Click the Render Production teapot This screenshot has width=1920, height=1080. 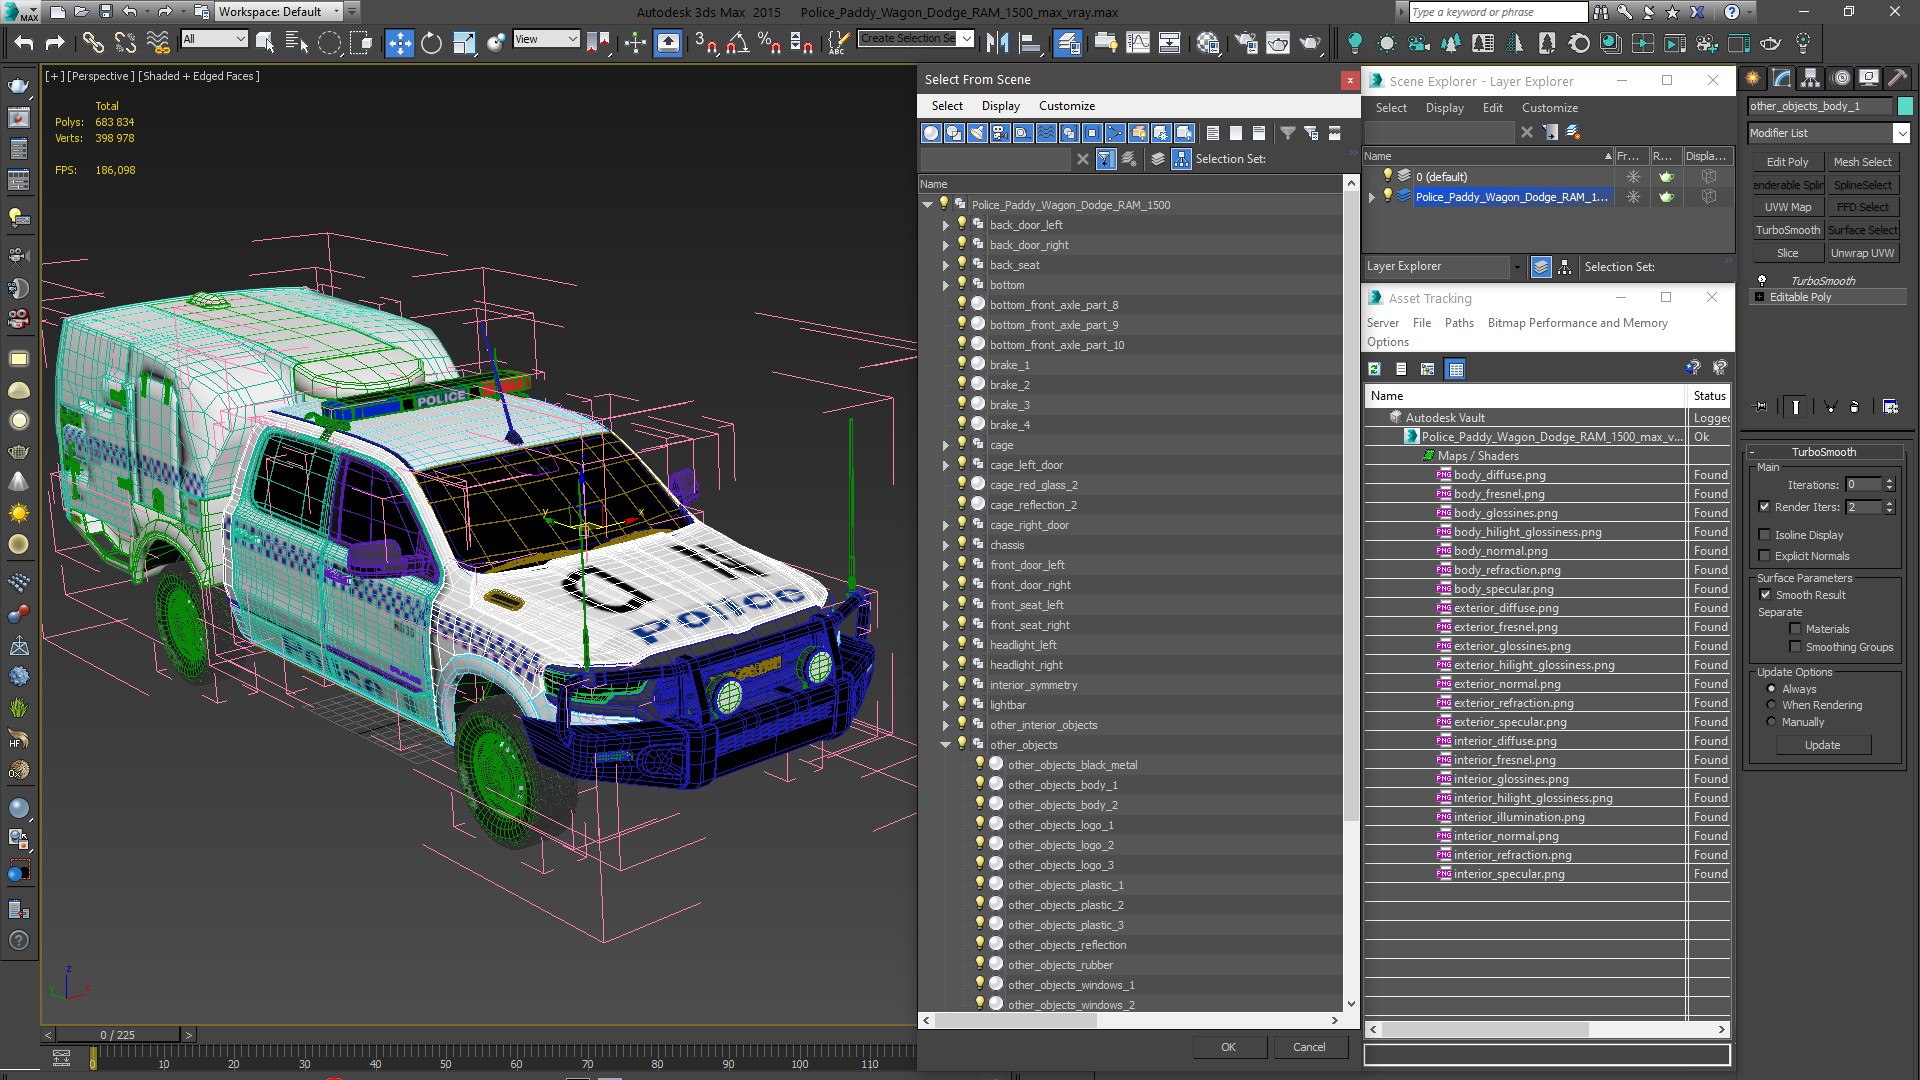tap(1310, 42)
